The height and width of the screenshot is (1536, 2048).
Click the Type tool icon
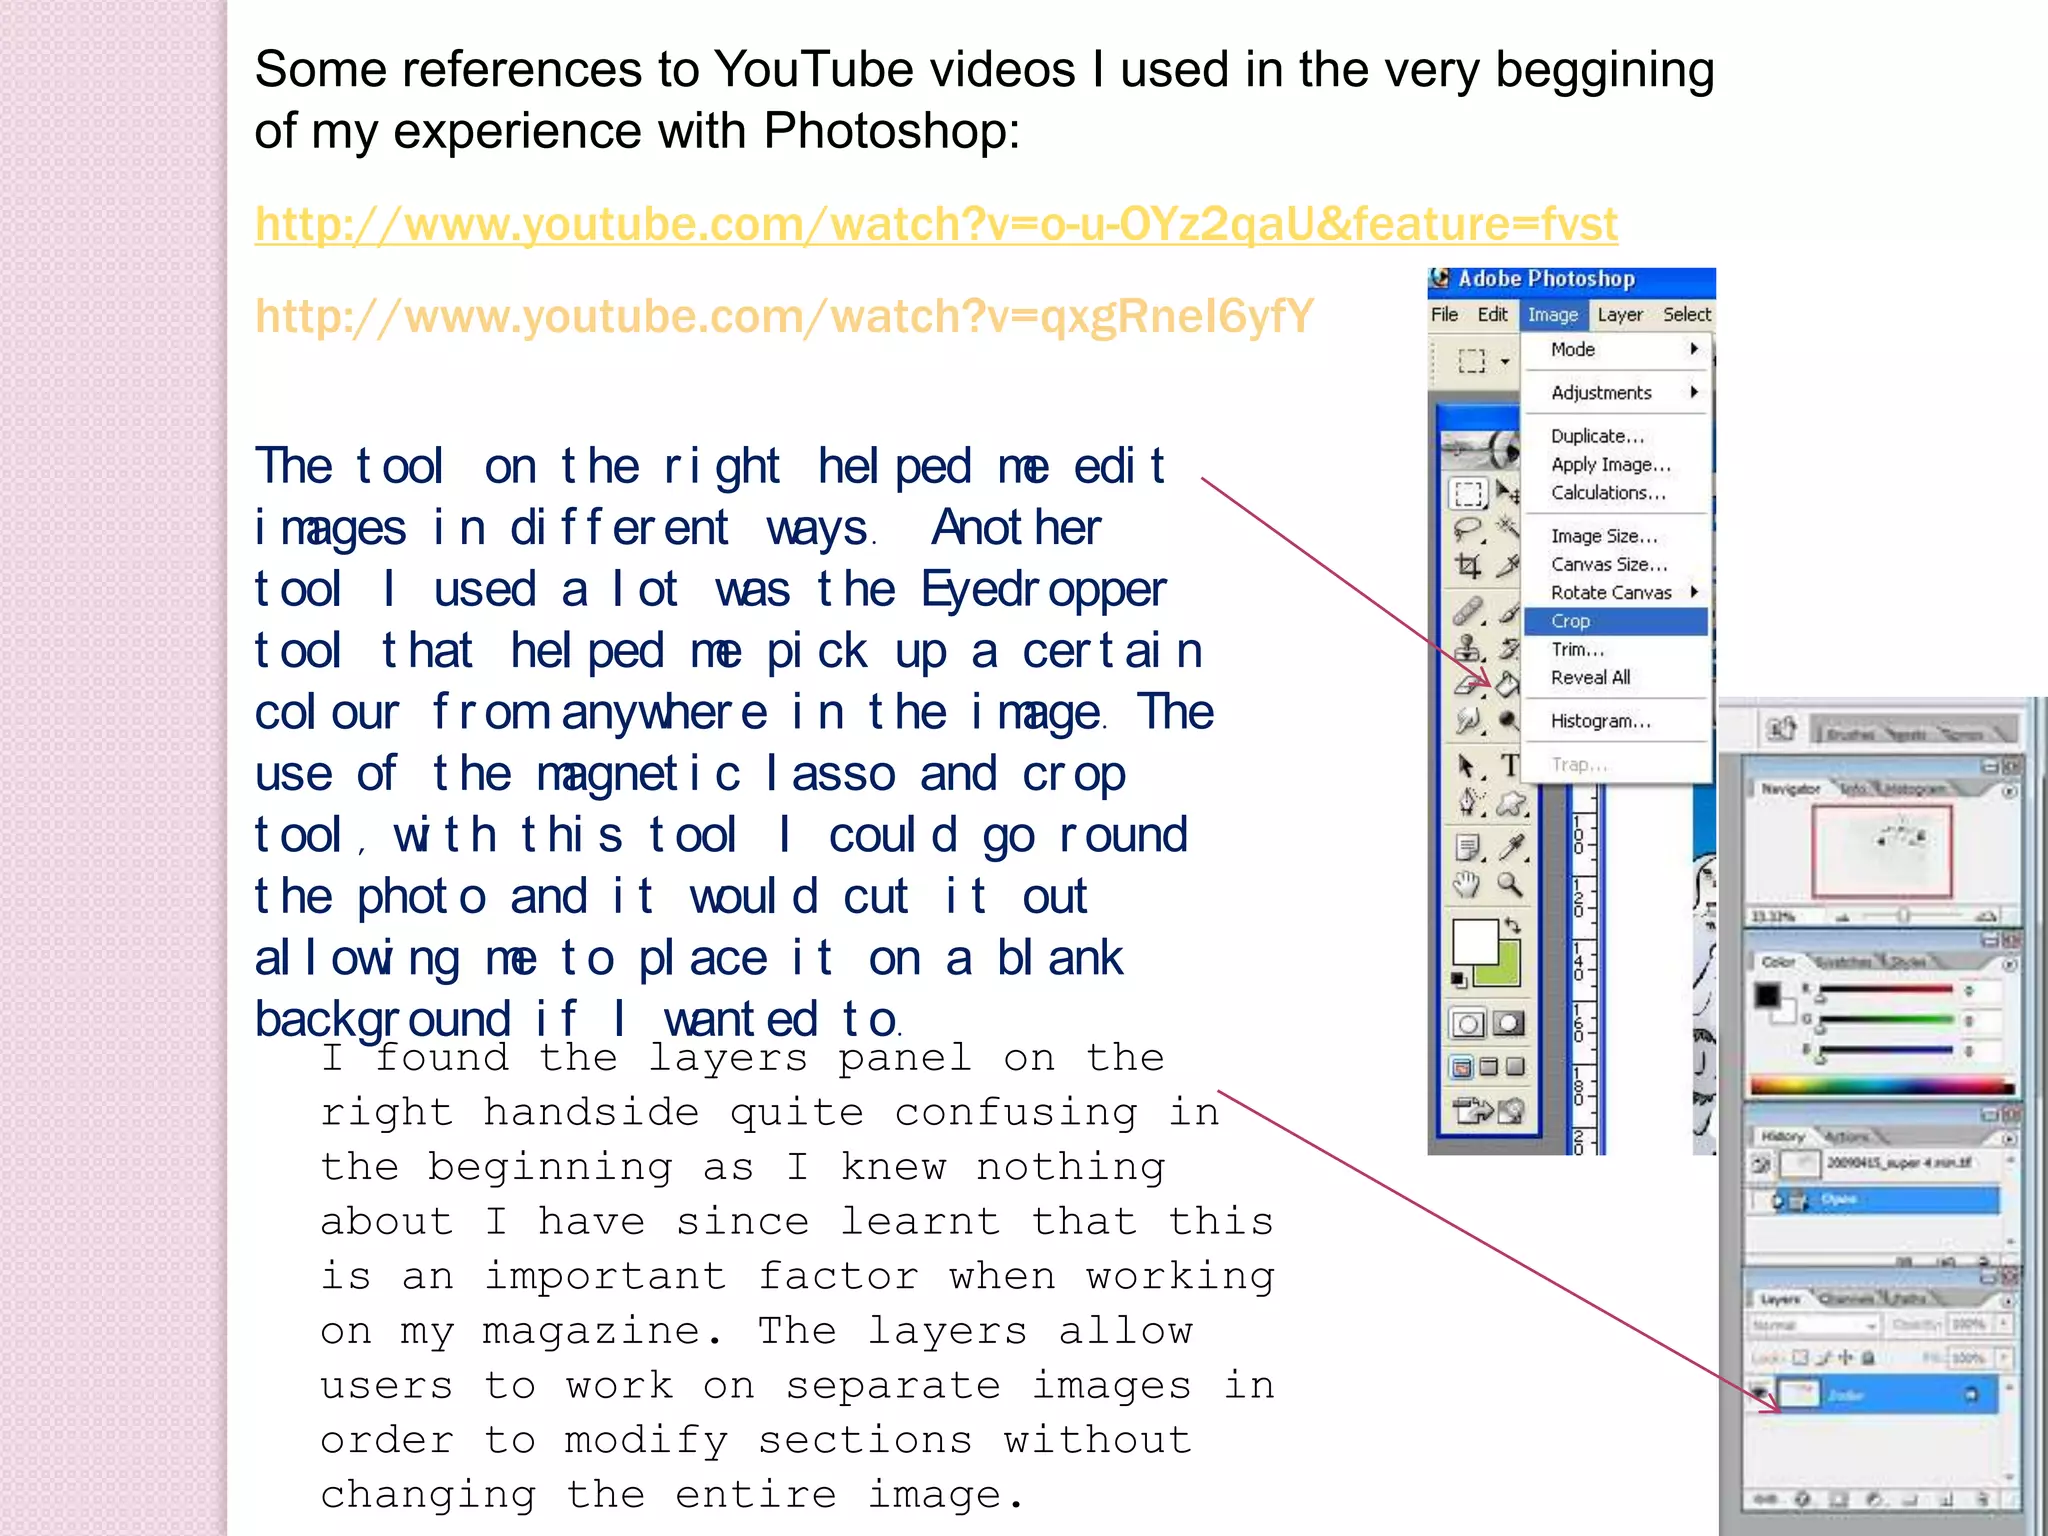1510,766
